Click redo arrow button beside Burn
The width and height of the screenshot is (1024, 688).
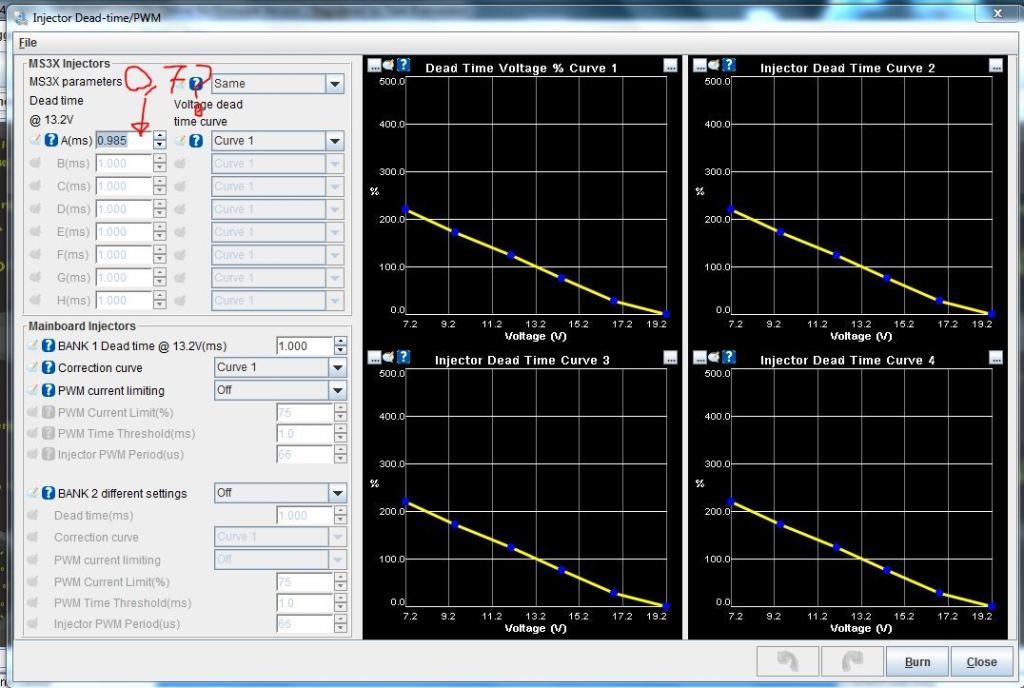coord(852,662)
